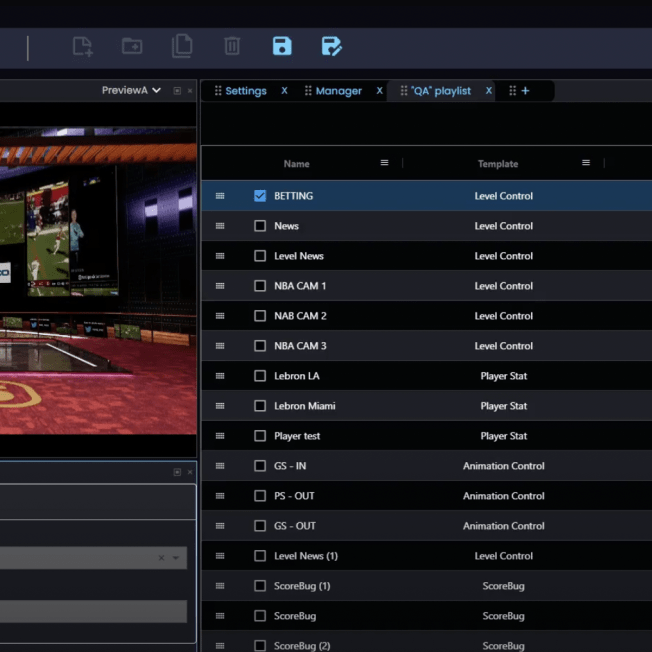The height and width of the screenshot is (652, 652).
Task: Click the drag handle of the BETTING row
Action: pyautogui.click(x=220, y=196)
